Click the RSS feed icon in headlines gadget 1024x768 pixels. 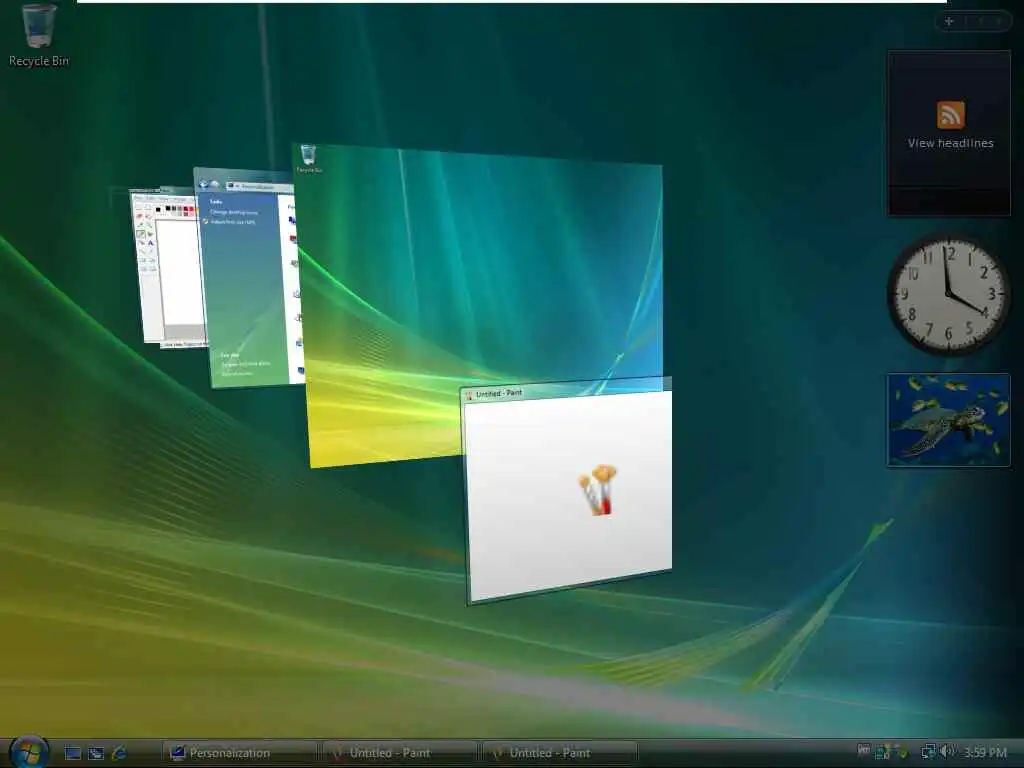pos(950,115)
